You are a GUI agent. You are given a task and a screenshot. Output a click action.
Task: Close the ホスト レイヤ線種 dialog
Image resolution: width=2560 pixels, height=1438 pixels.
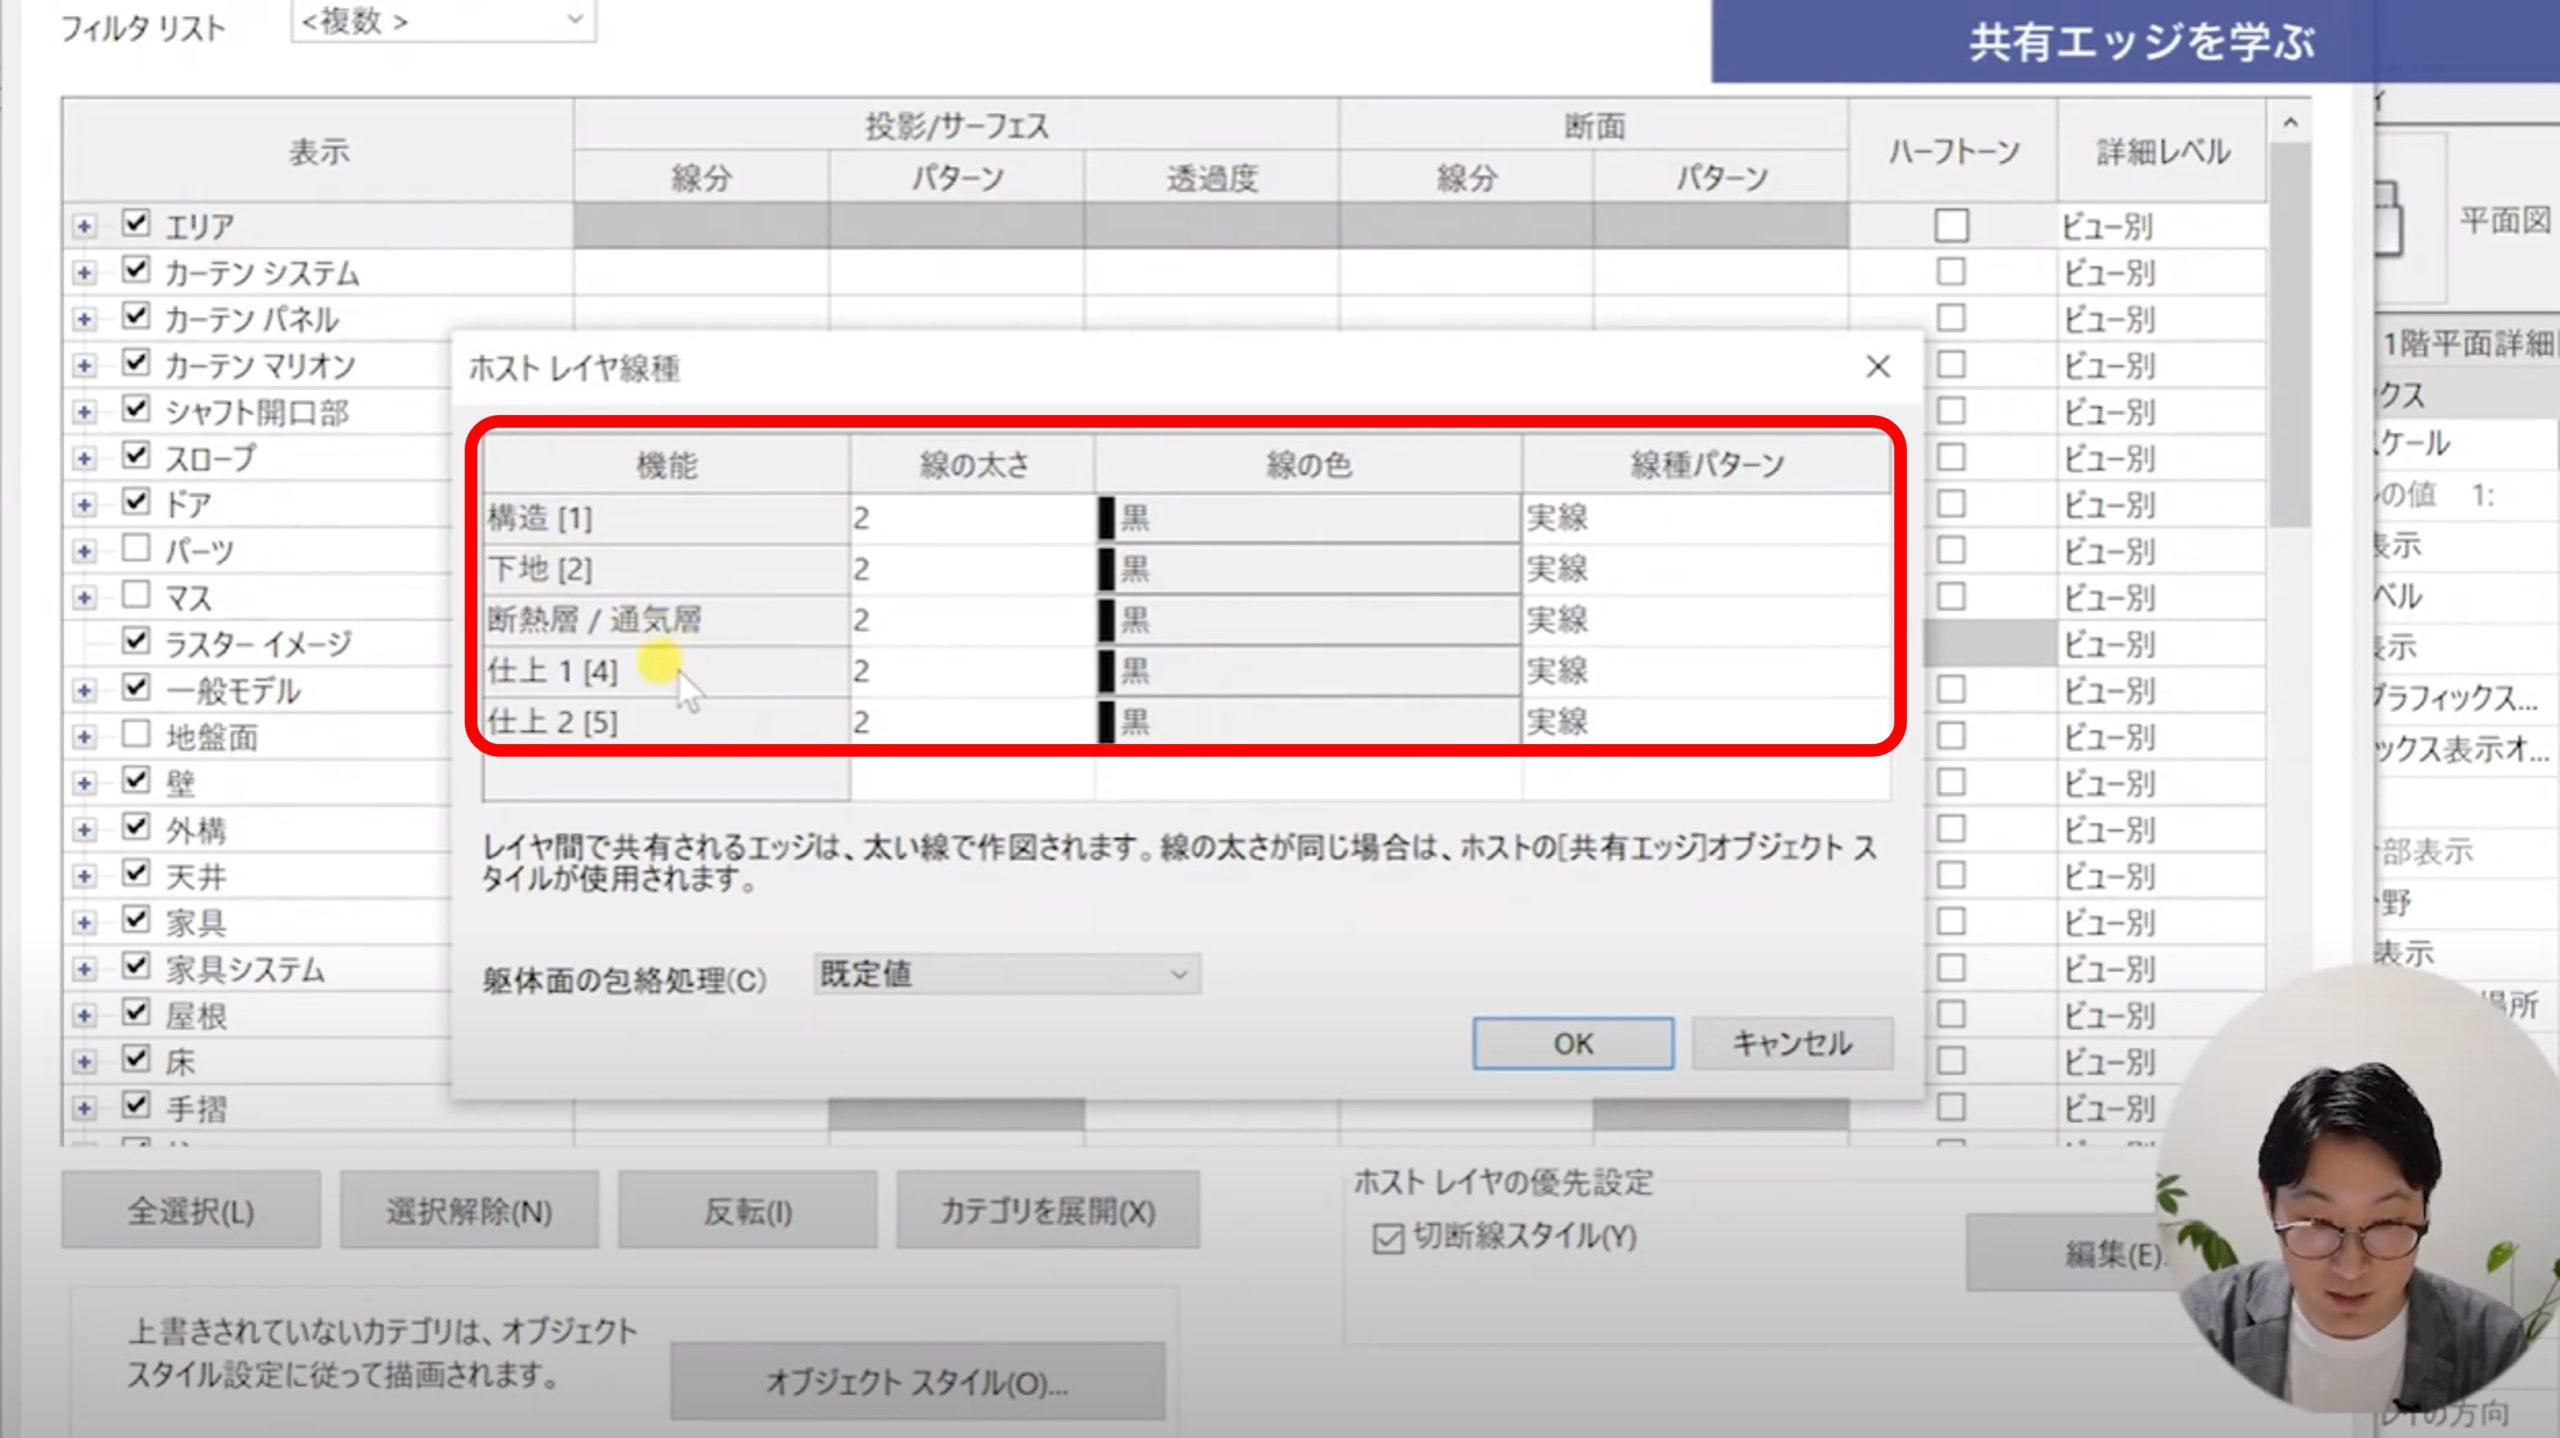[x=1877, y=367]
